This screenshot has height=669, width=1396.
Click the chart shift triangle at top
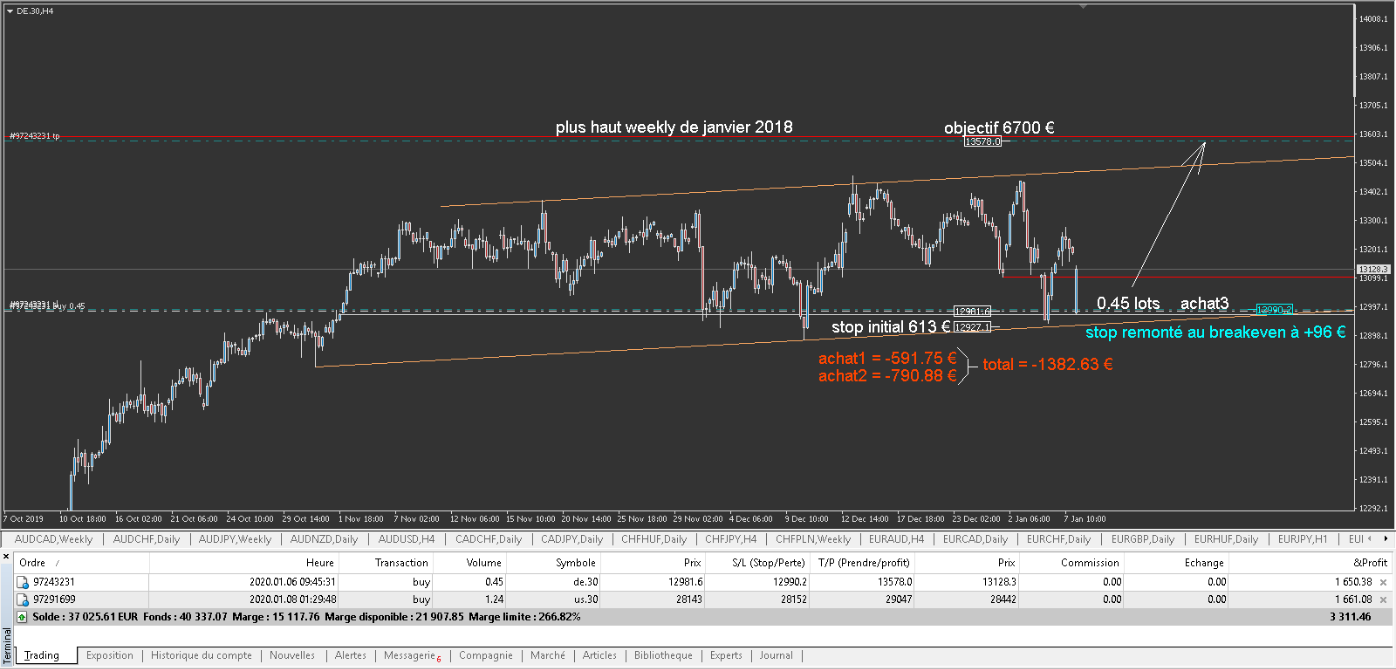(x=1082, y=7)
